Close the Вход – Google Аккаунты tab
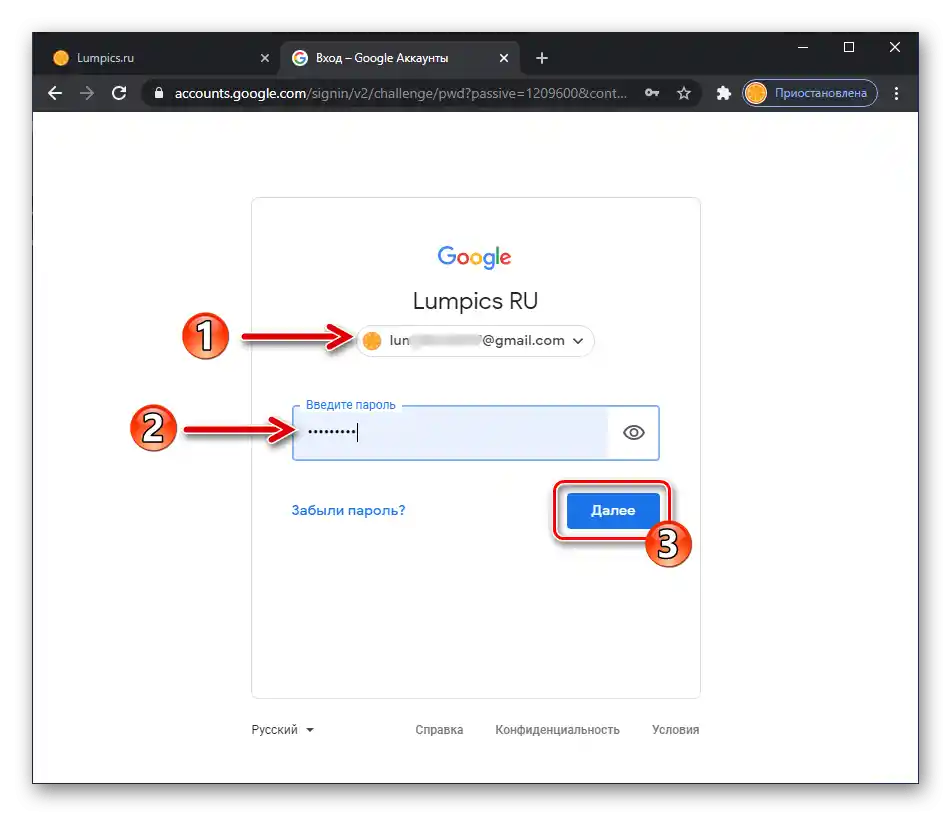Viewport: 951px width, 816px height. pyautogui.click(x=504, y=58)
